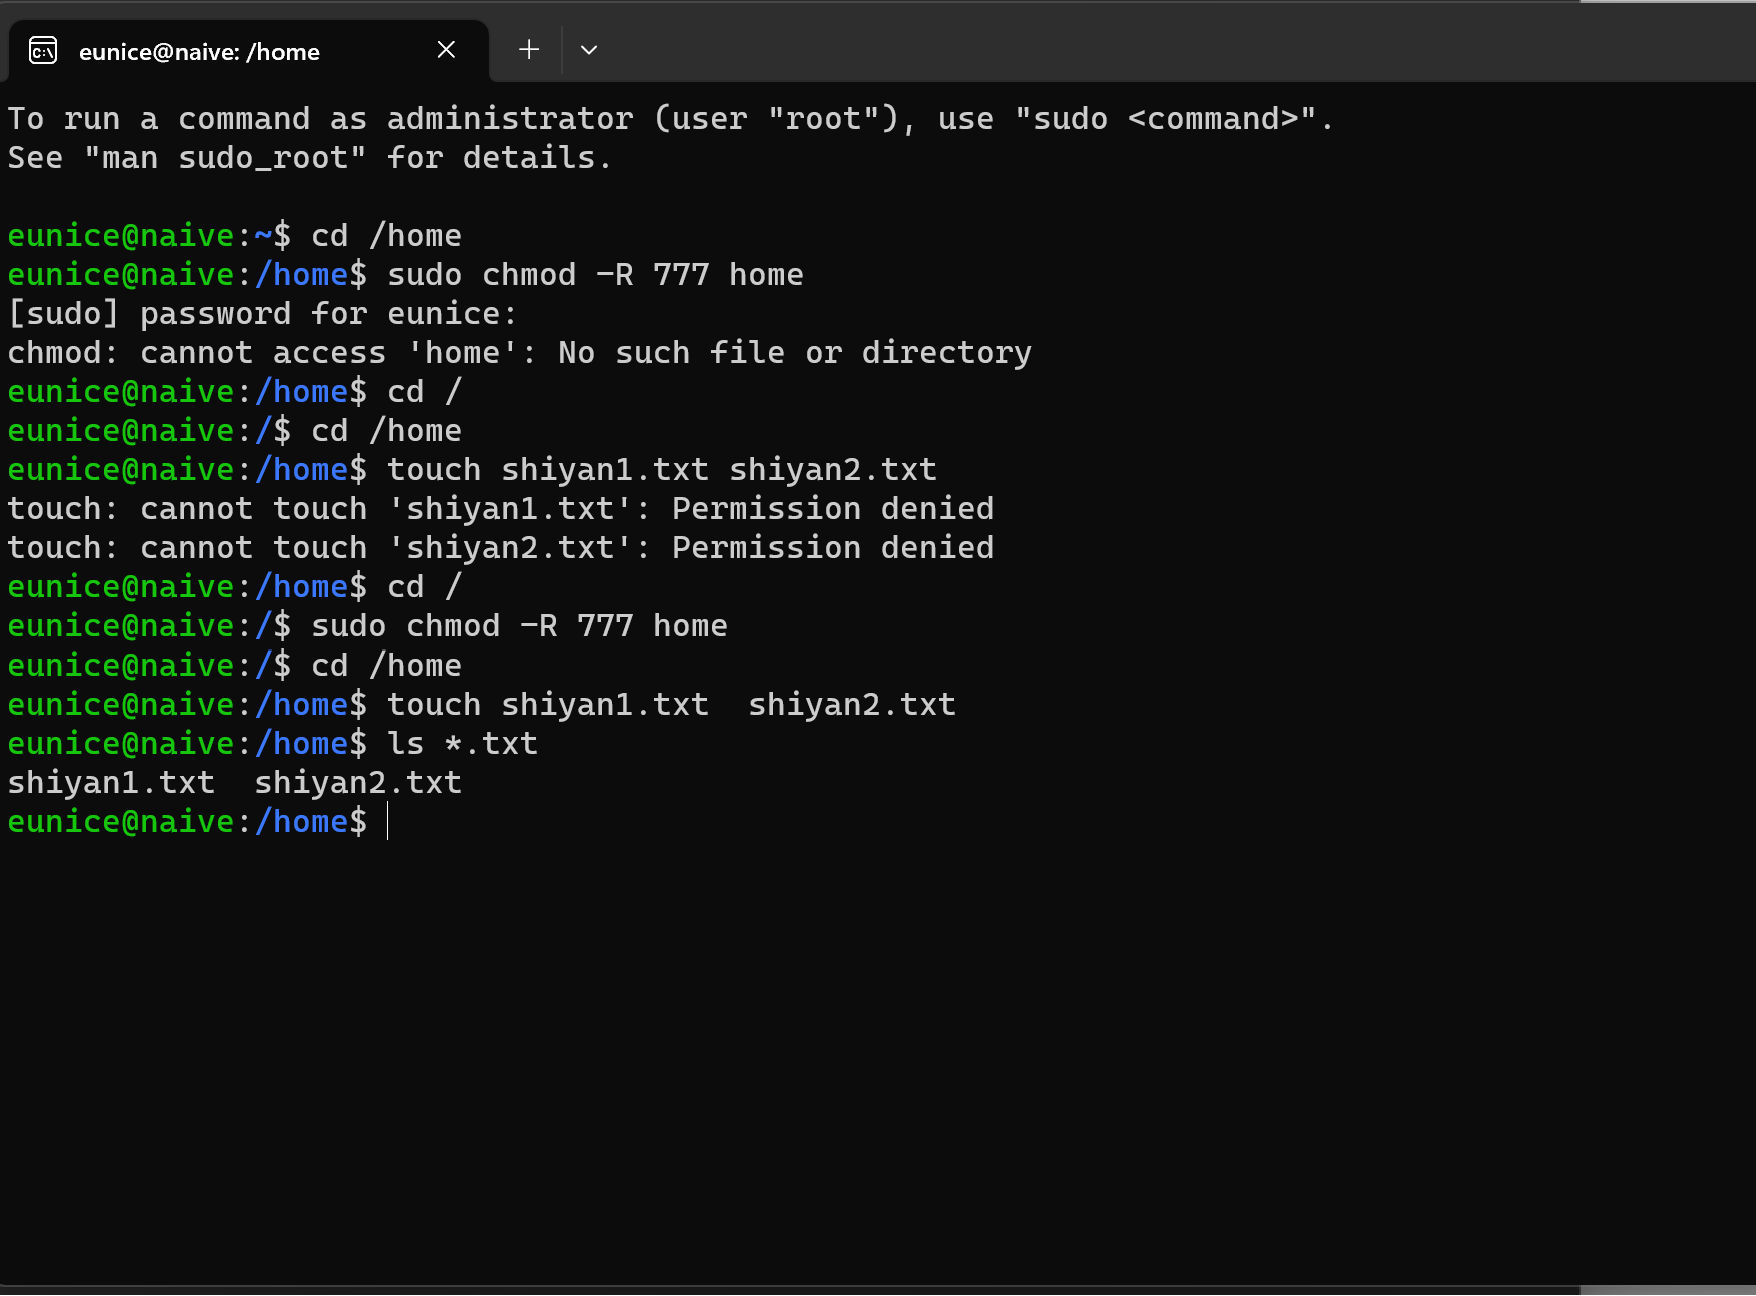Image resolution: width=1756 pixels, height=1296 pixels.
Task: Click "Permission denied" on the shiyan1.txt error line
Action: point(832,509)
